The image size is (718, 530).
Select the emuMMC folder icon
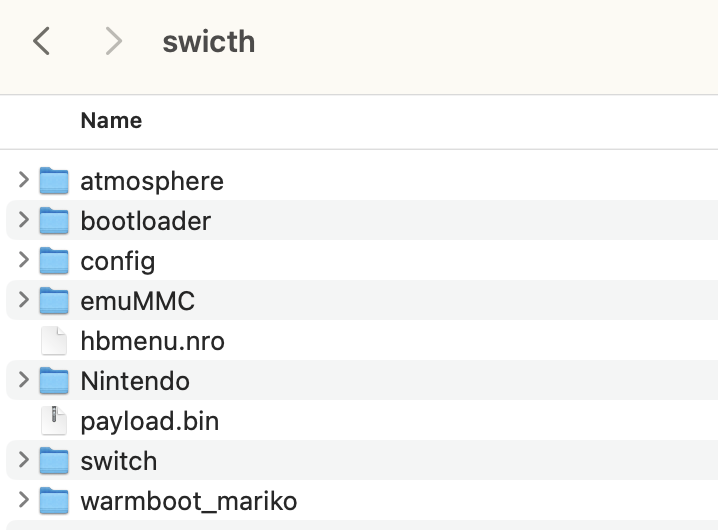point(54,301)
